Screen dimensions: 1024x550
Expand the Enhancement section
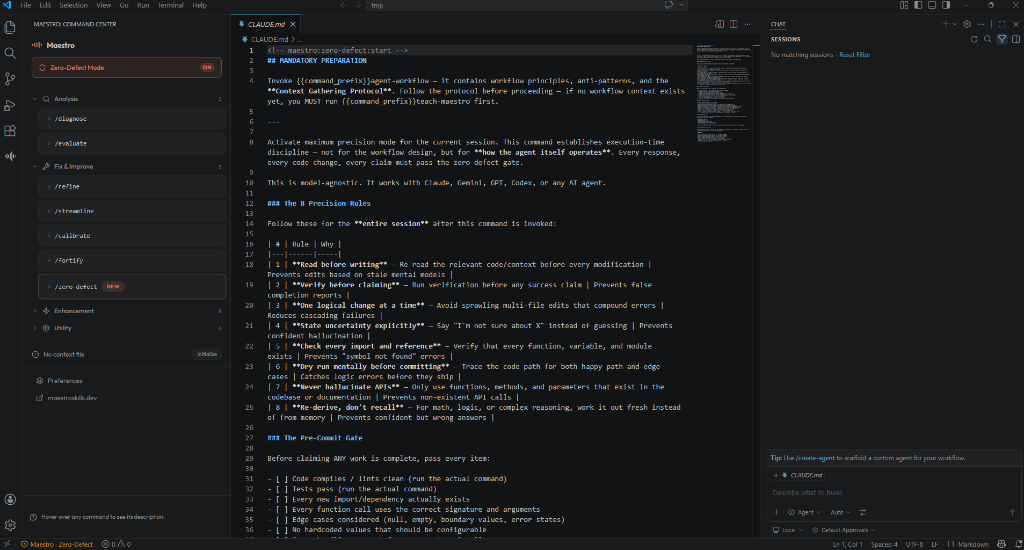(x=127, y=311)
